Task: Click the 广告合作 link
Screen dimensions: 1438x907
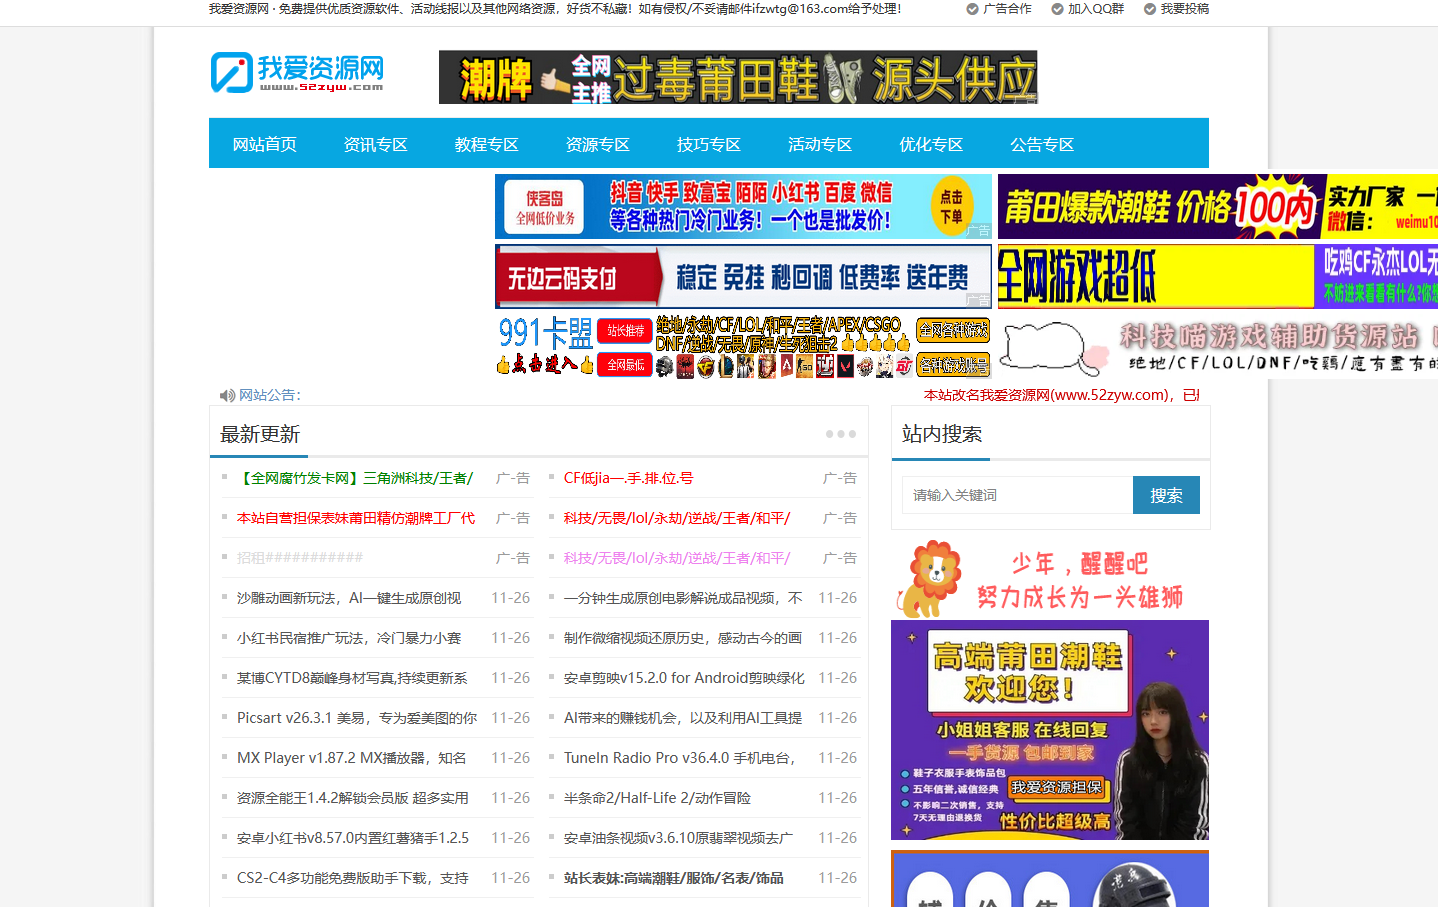Action: 1007,9
